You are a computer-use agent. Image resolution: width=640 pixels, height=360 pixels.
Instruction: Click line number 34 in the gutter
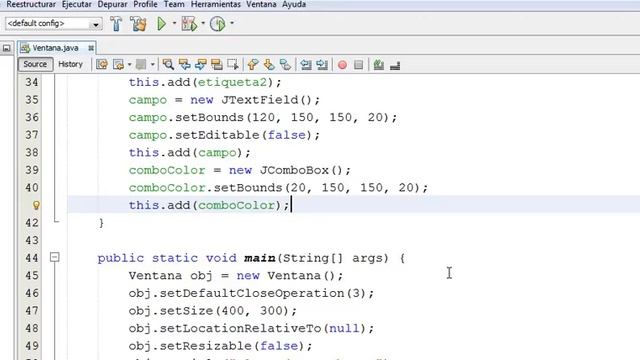tap(32, 82)
